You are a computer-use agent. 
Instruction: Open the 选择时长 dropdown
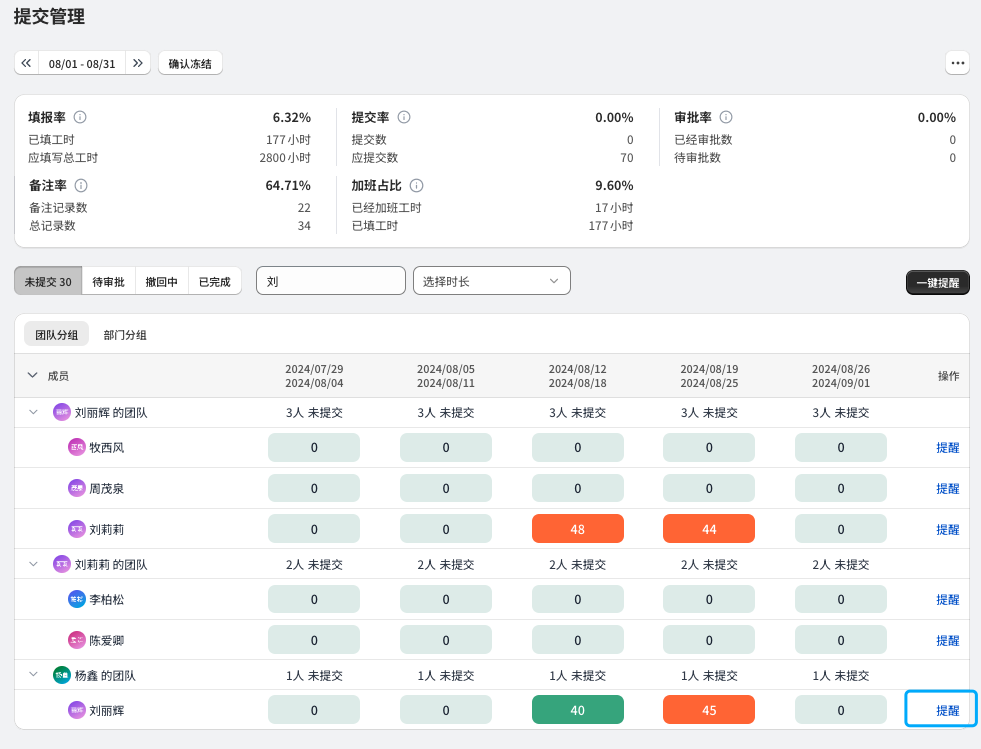click(492, 281)
